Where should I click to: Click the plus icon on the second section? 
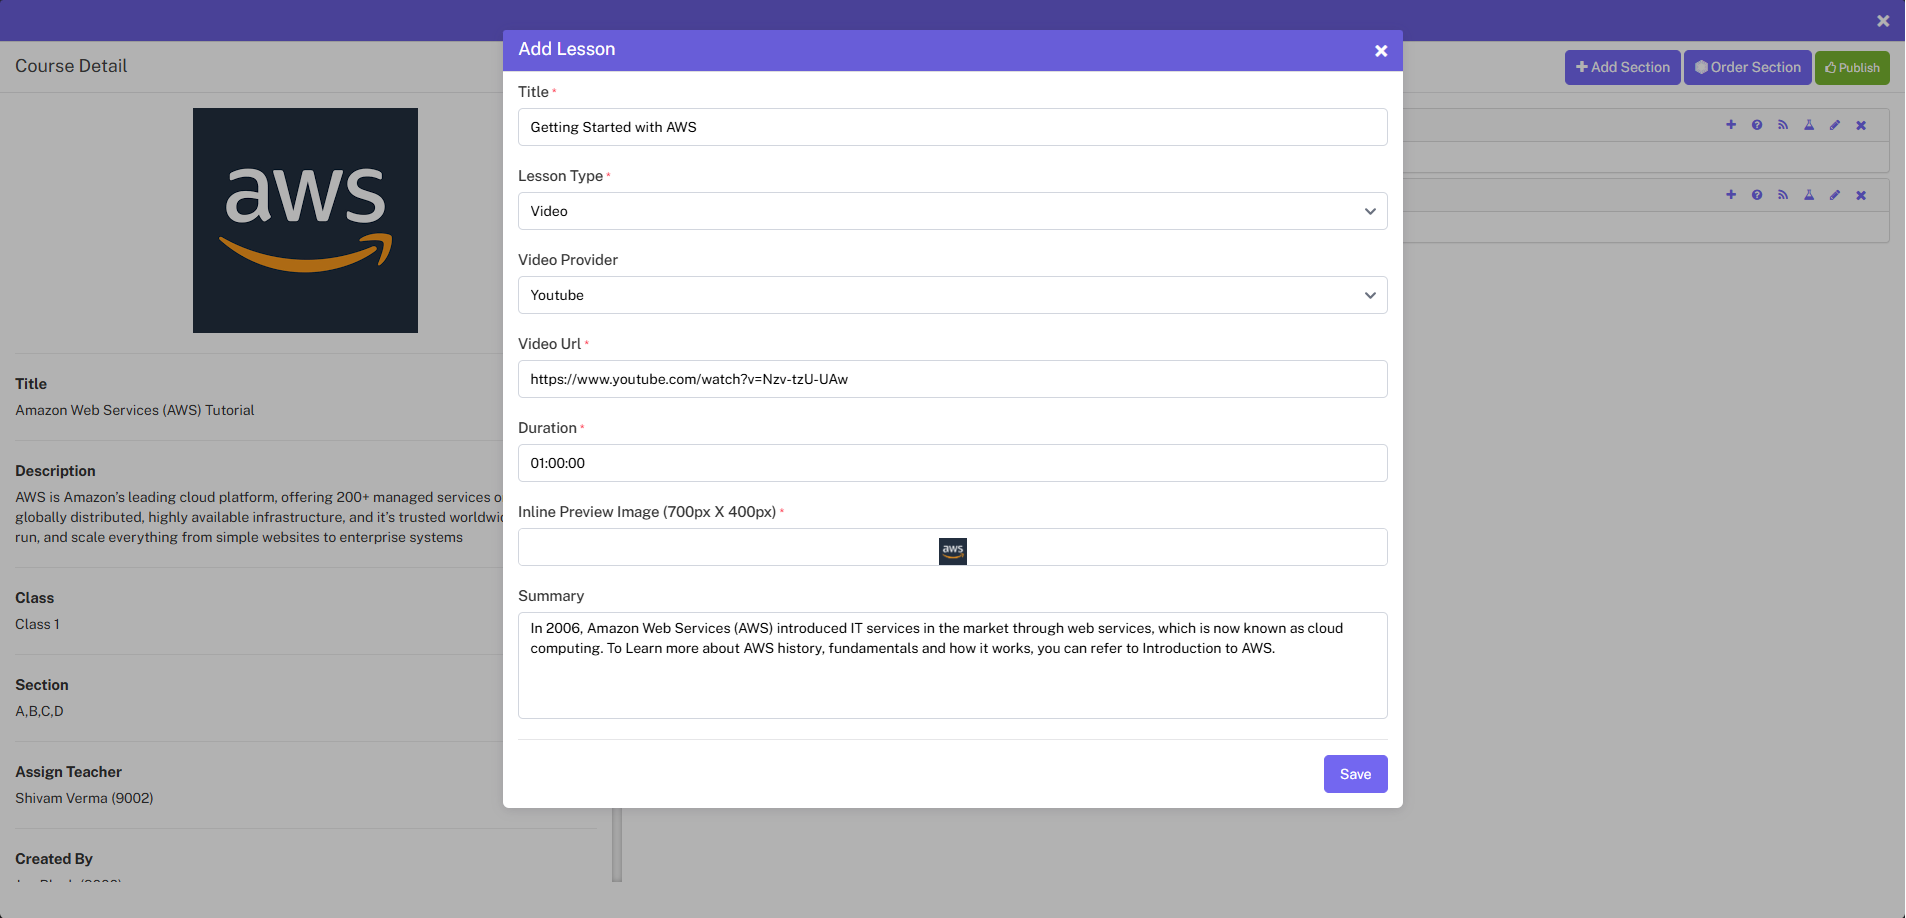1731,195
